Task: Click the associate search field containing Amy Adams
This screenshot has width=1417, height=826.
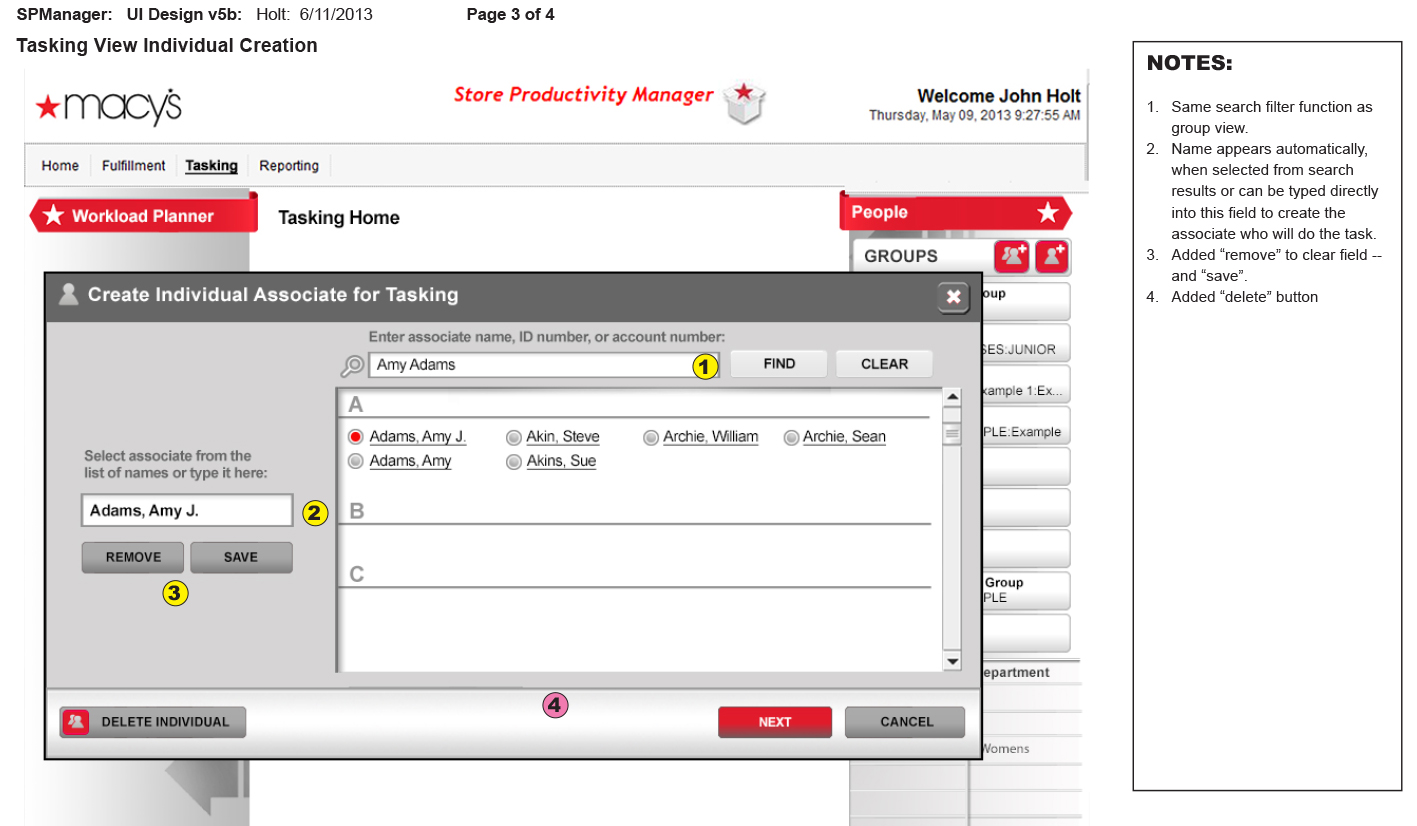Action: click(x=528, y=365)
